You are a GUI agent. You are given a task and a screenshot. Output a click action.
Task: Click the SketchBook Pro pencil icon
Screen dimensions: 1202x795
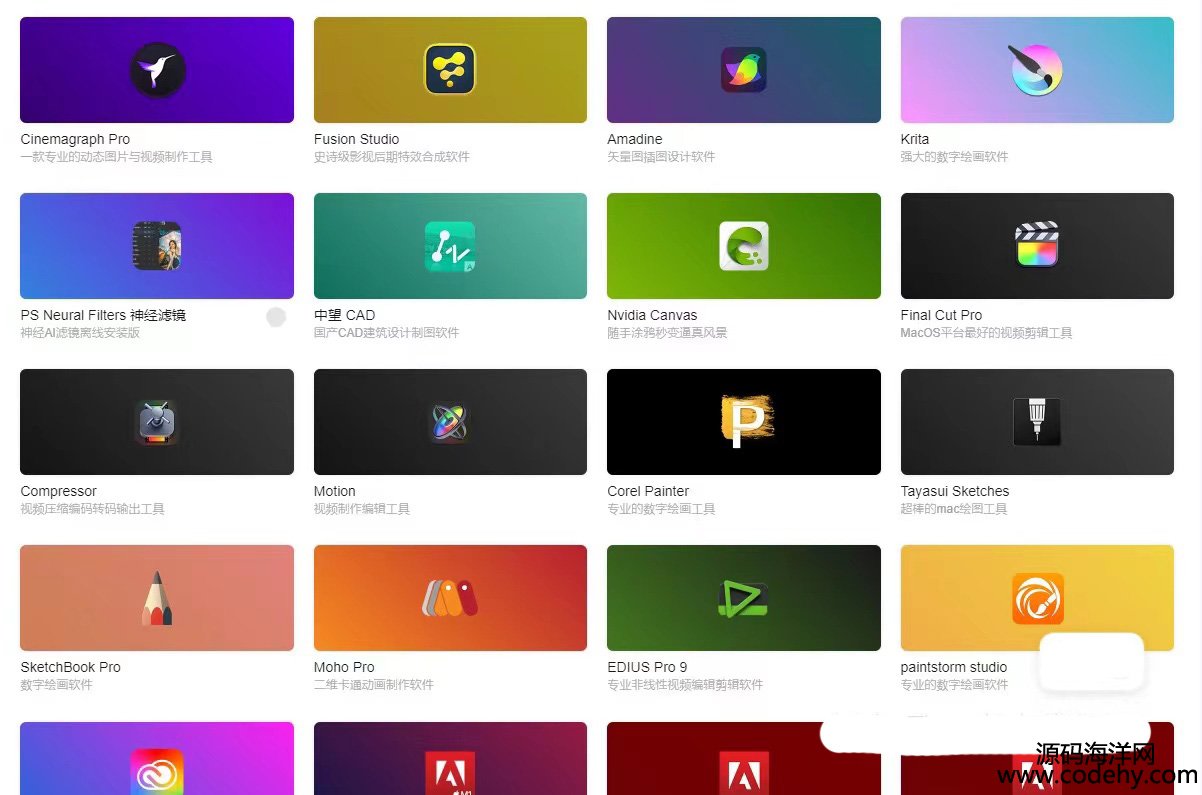coord(157,598)
